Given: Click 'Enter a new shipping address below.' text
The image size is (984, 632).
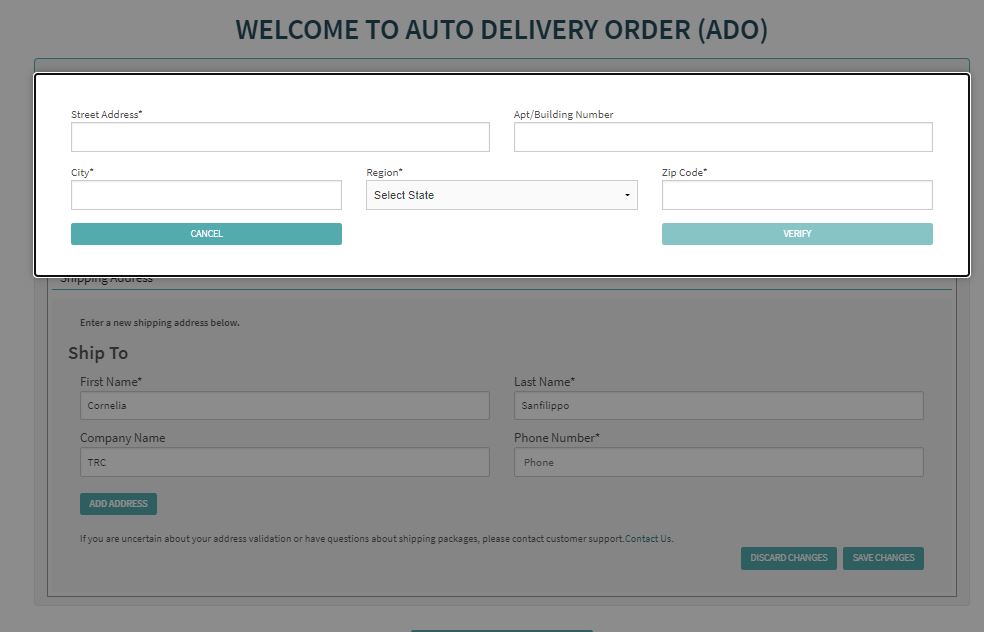Looking at the screenshot, I should 159,323.
